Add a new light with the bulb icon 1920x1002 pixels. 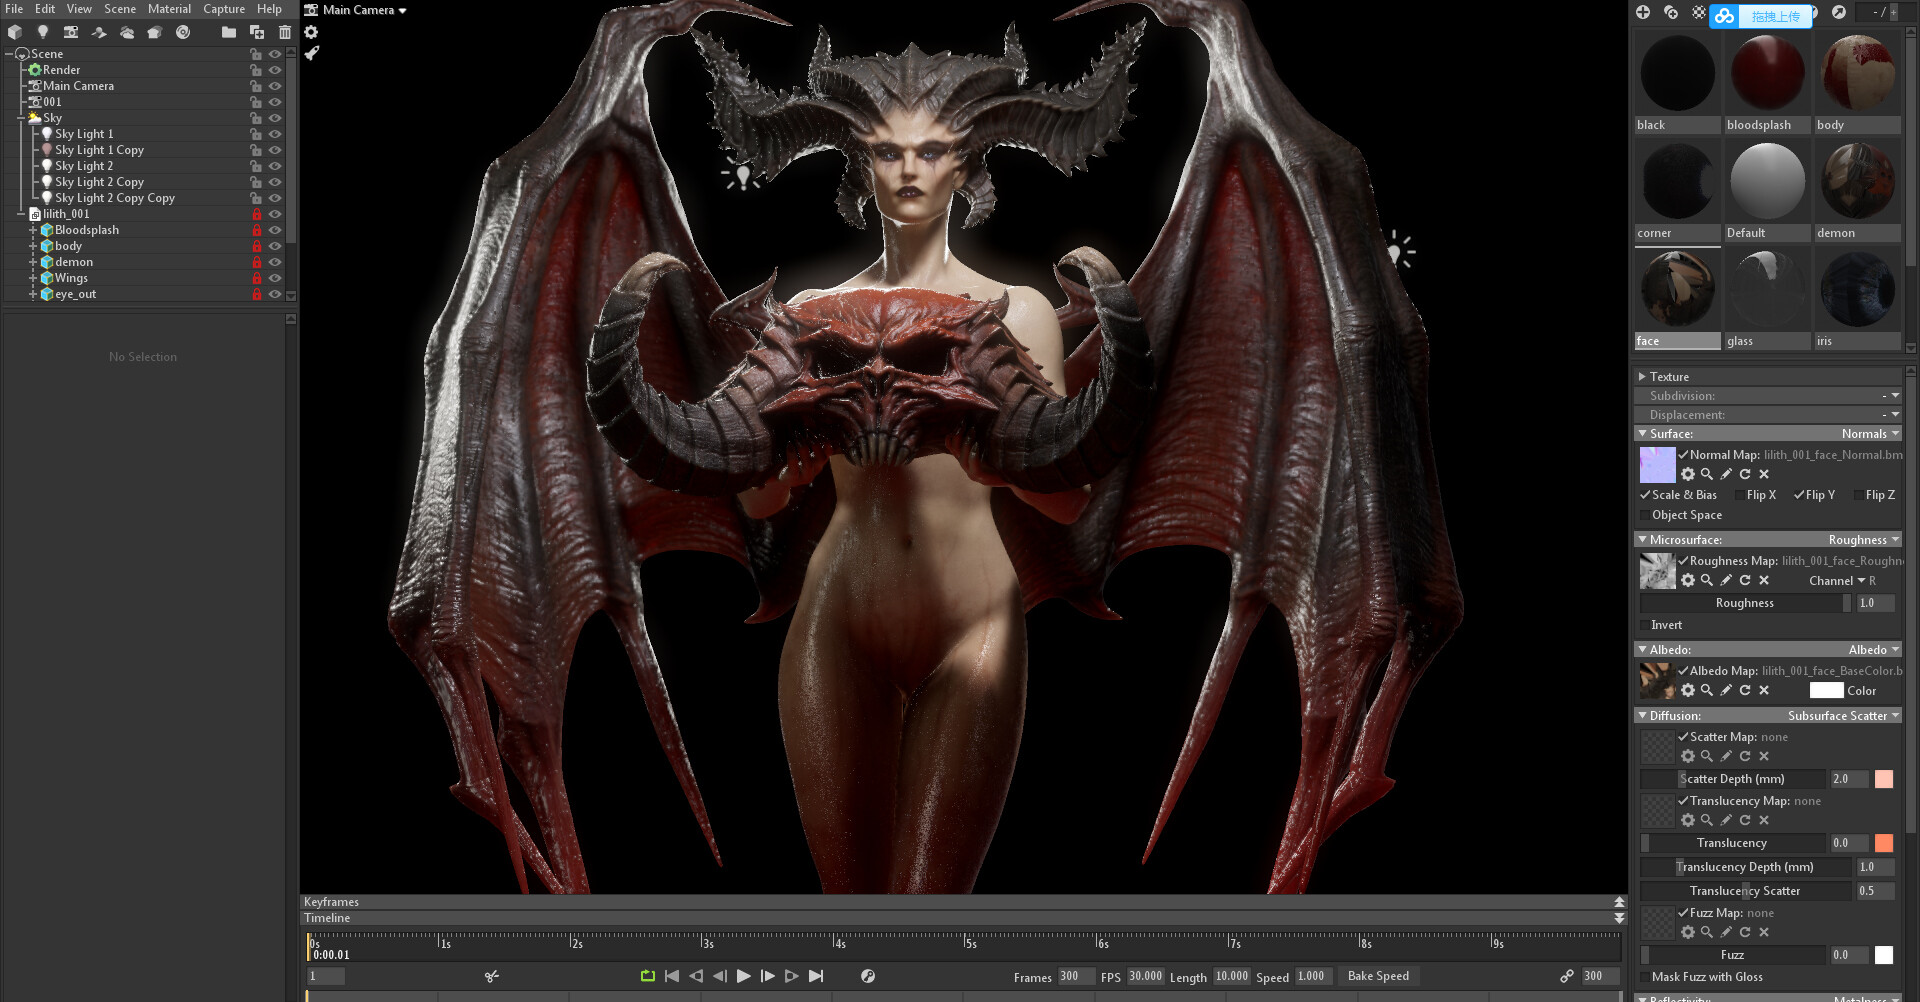[43, 32]
